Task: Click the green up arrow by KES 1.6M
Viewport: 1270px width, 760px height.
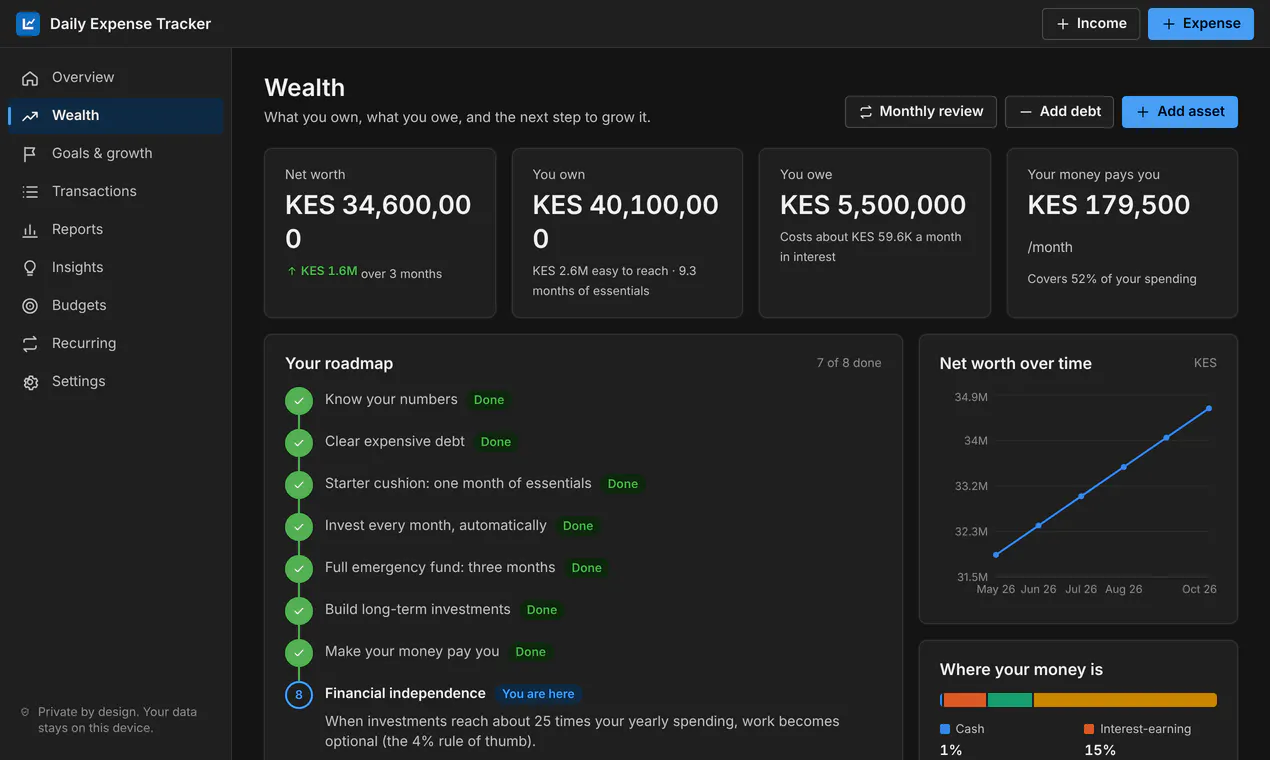Action: point(292,271)
